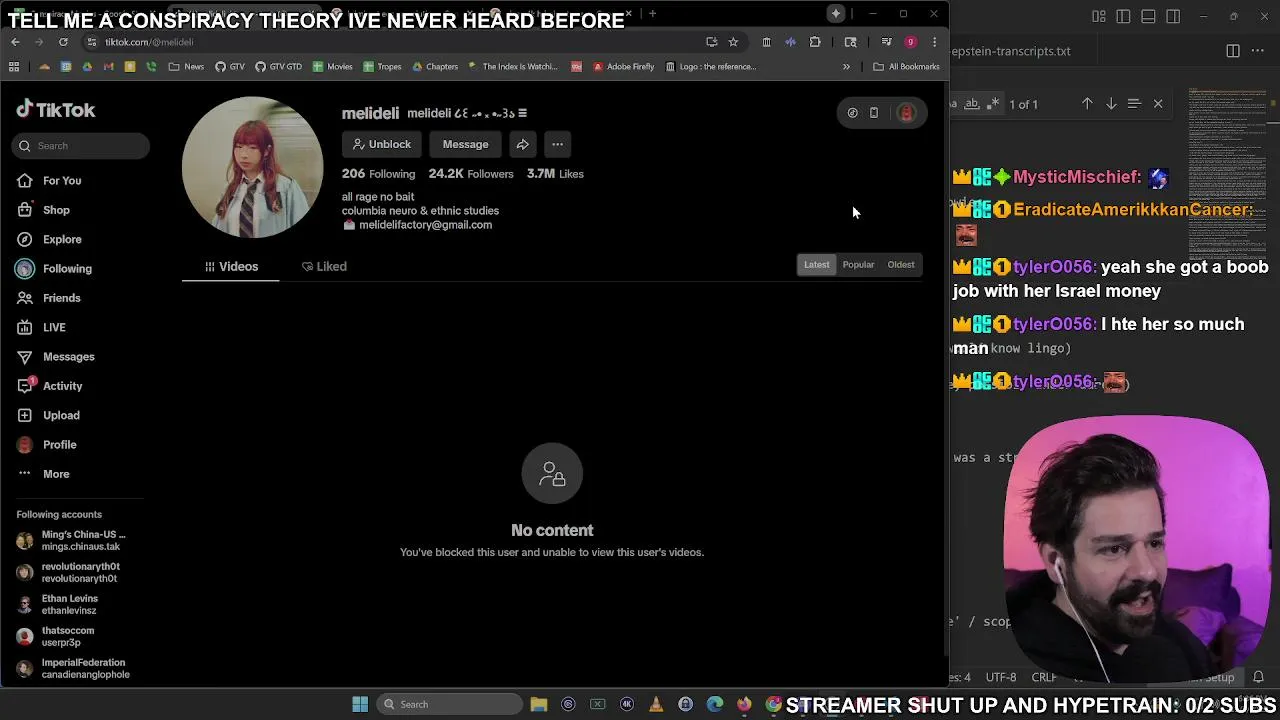Open your Profile from sidebar
Viewport: 1280px width, 720px height.
pos(48,444)
